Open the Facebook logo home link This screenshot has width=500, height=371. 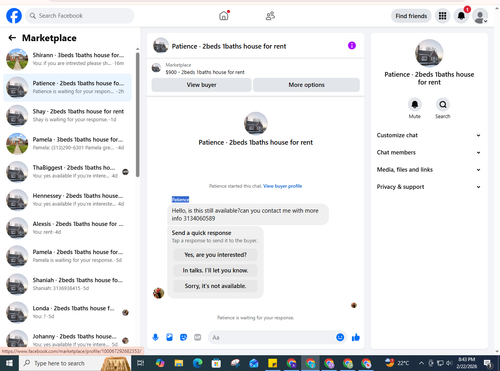(x=14, y=16)
